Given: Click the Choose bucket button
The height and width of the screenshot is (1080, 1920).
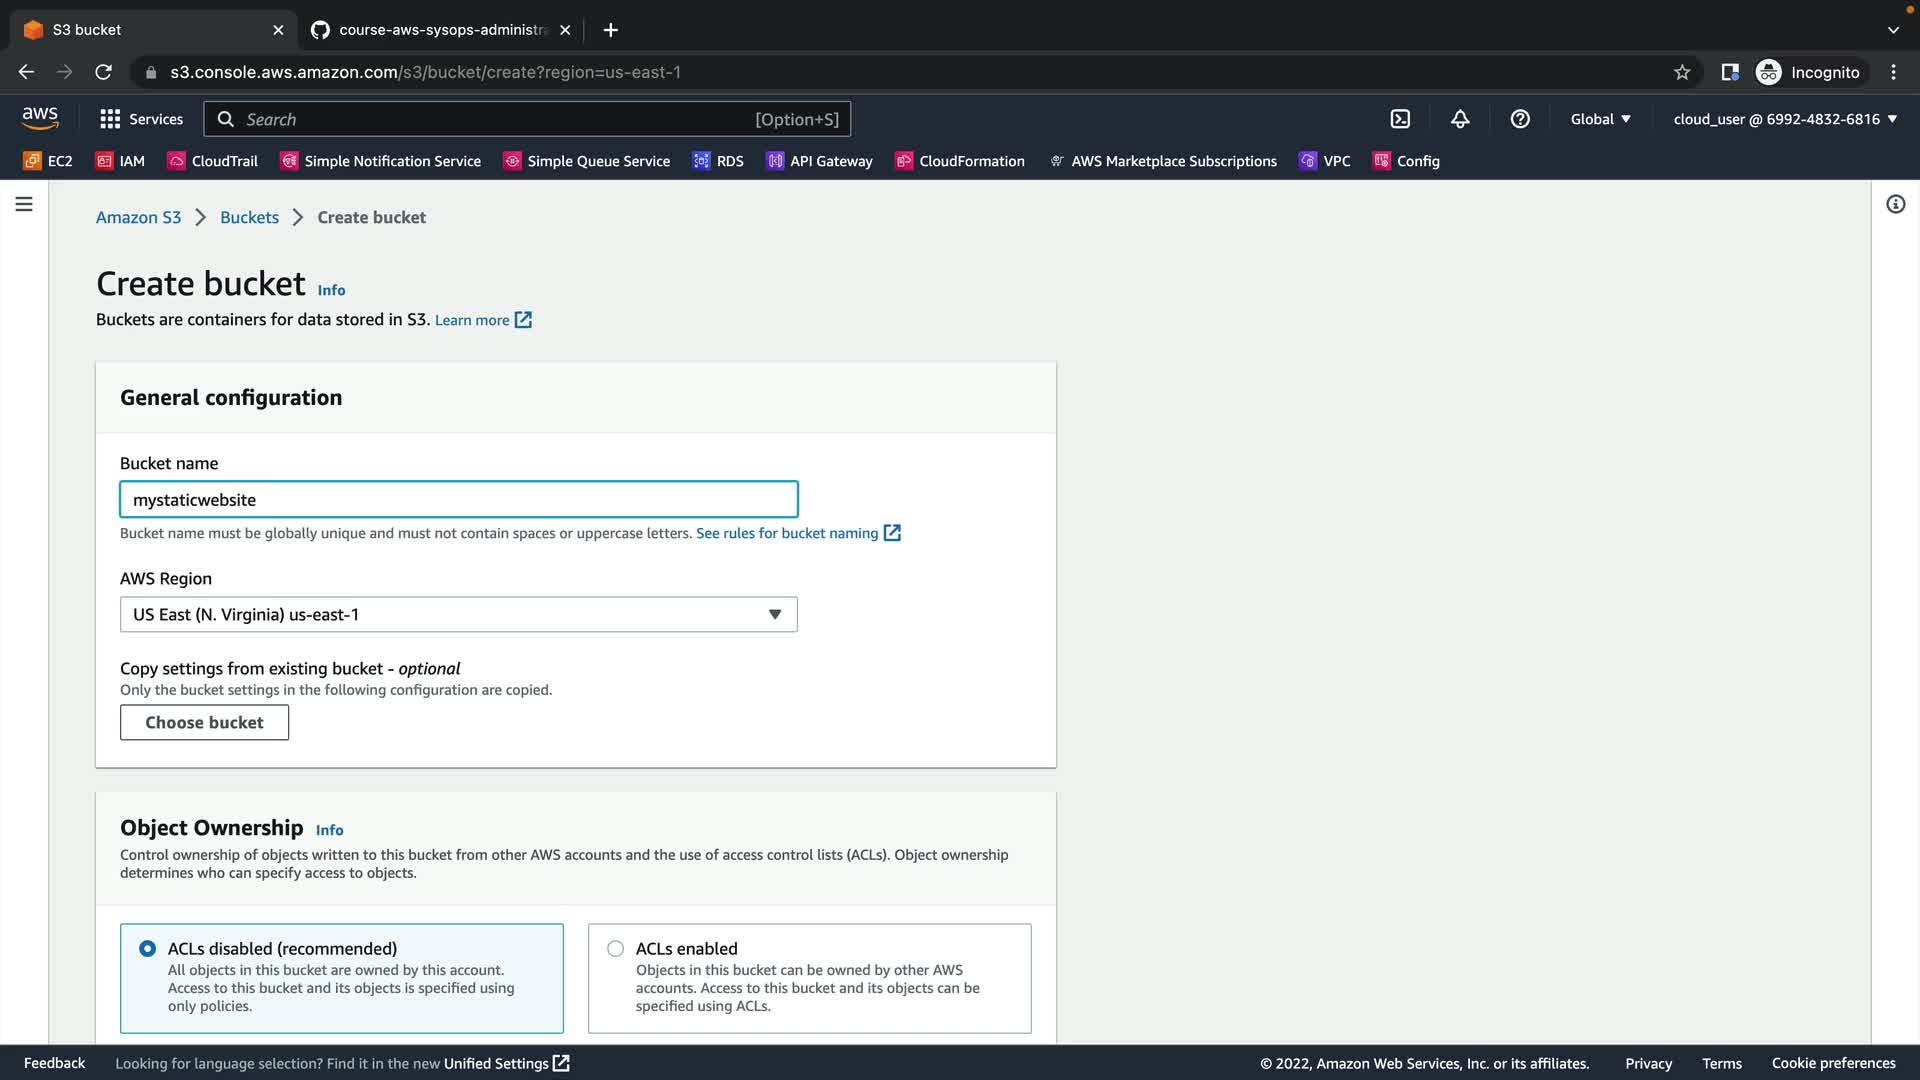Looking at the screenshot, I should [x=204, y=722].
